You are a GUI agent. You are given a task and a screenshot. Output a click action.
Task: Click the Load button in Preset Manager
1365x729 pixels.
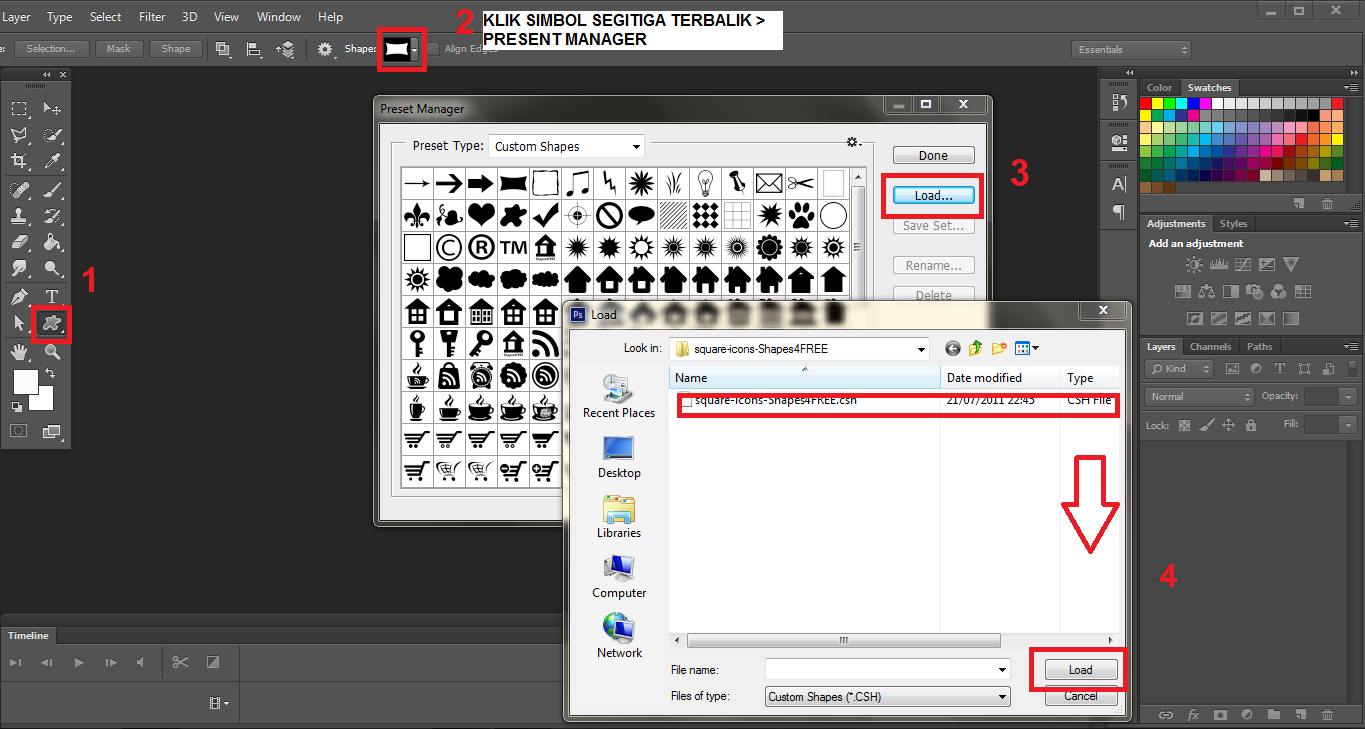[x=932, y=195]
